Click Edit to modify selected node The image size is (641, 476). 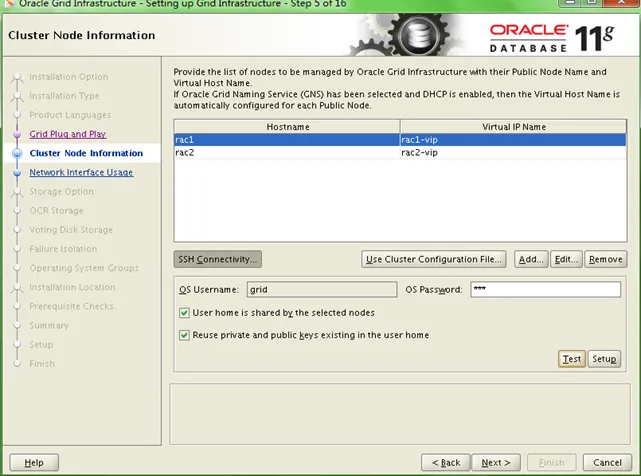(566, 259)
